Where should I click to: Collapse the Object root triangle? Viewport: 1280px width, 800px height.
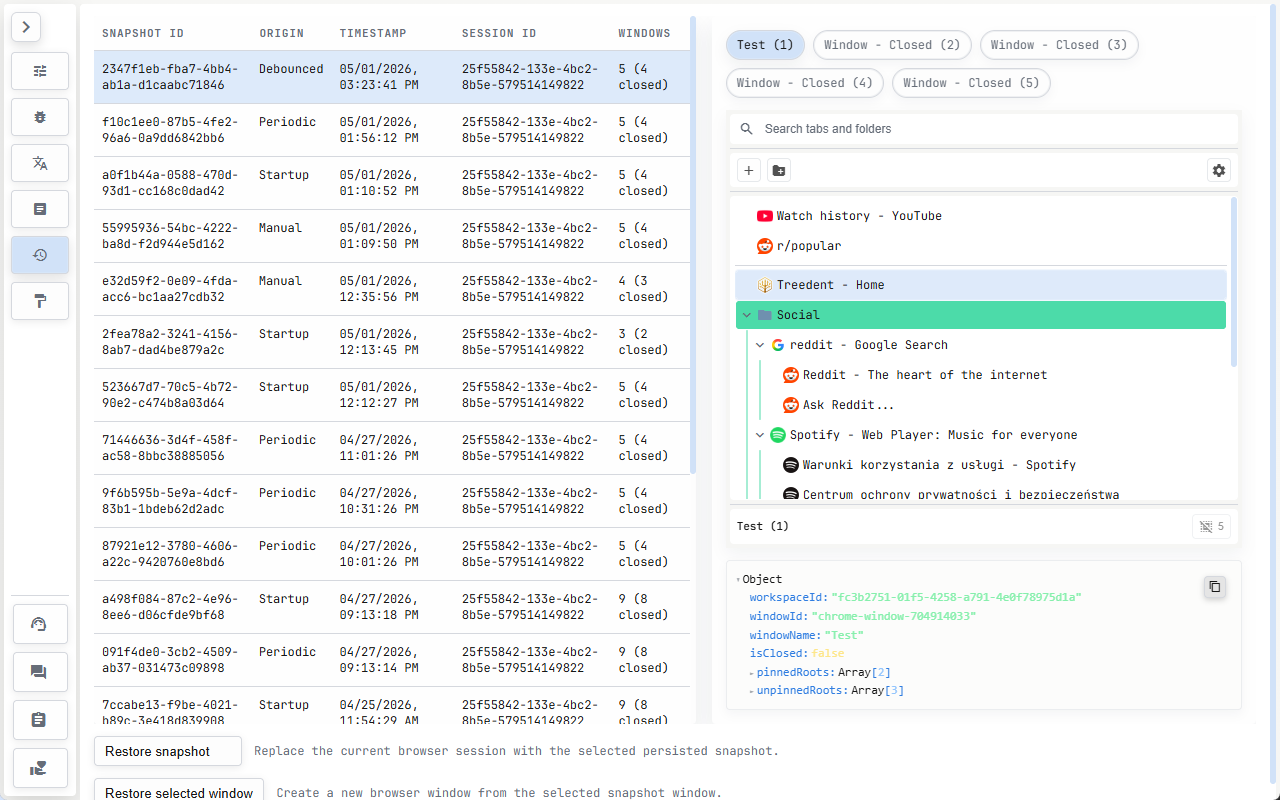(x=738, y=580)
